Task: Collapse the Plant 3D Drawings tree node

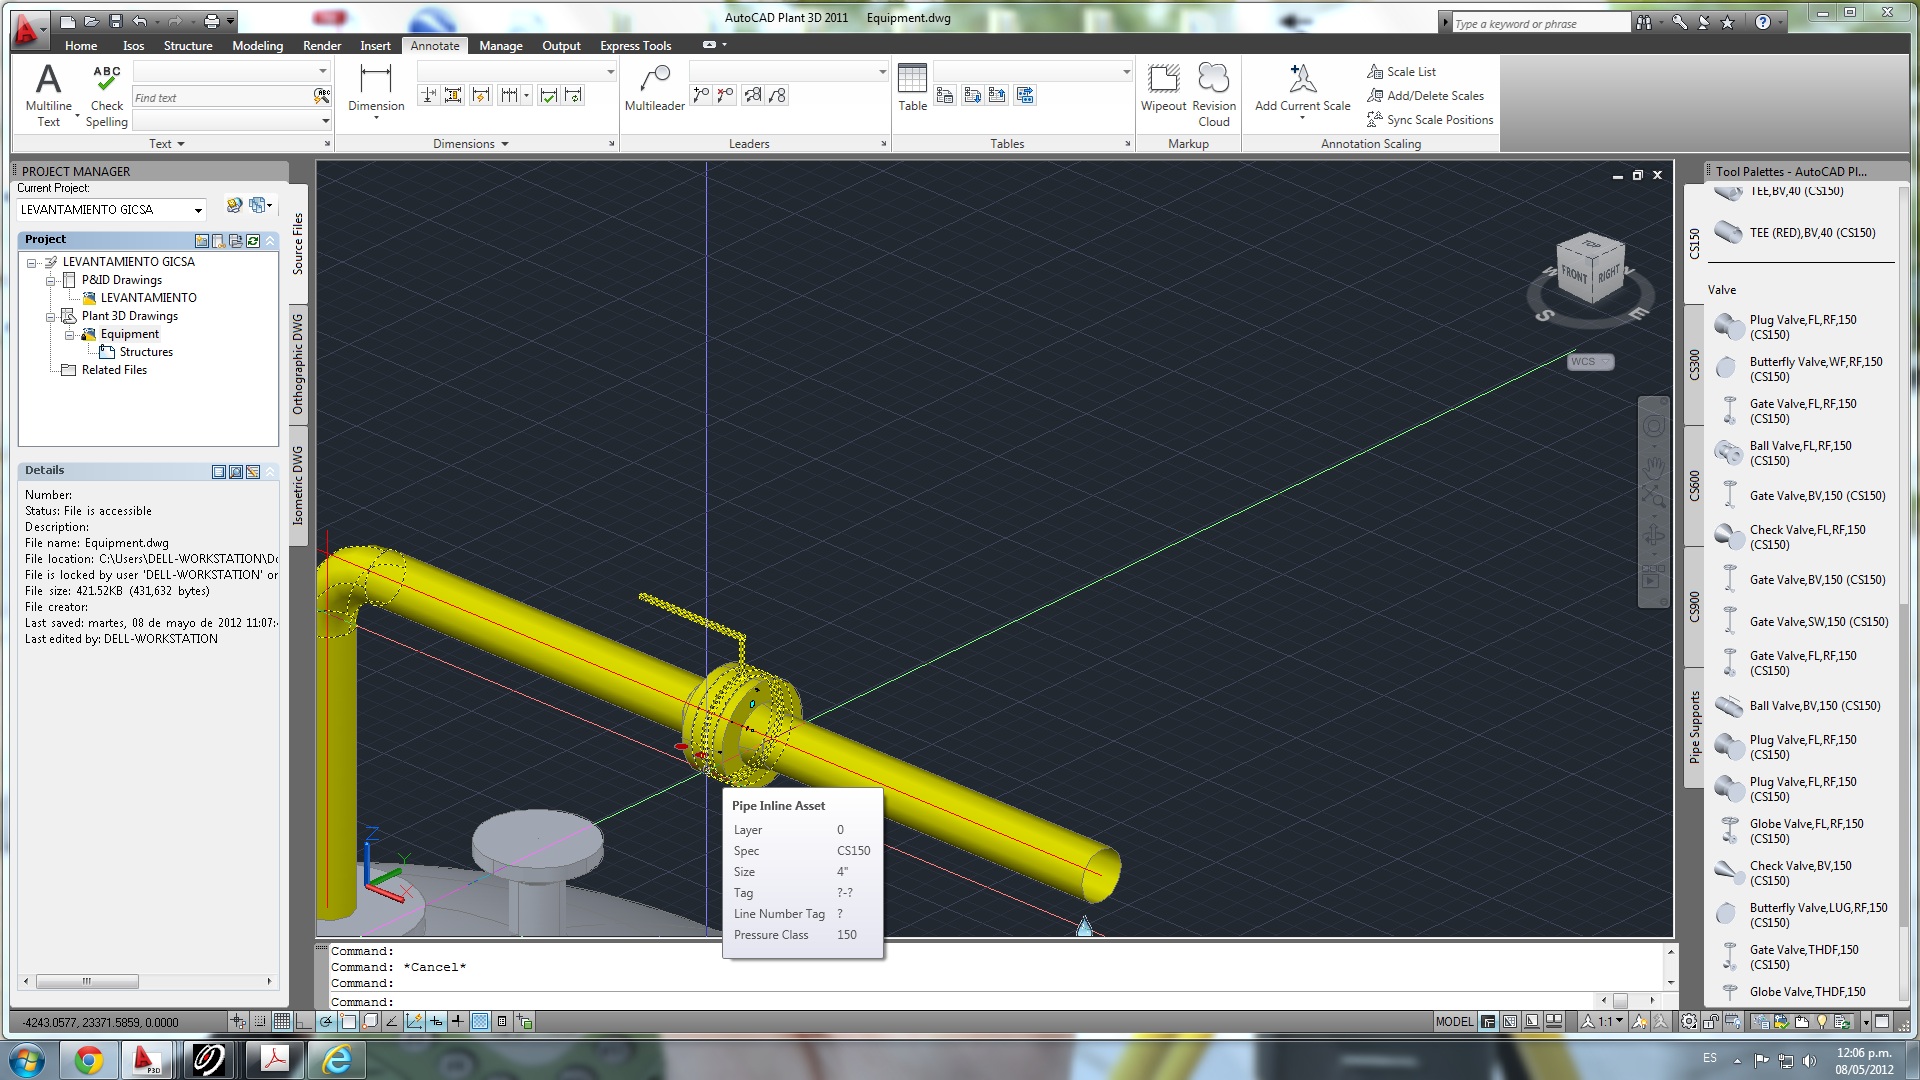Action: point(50,317)
